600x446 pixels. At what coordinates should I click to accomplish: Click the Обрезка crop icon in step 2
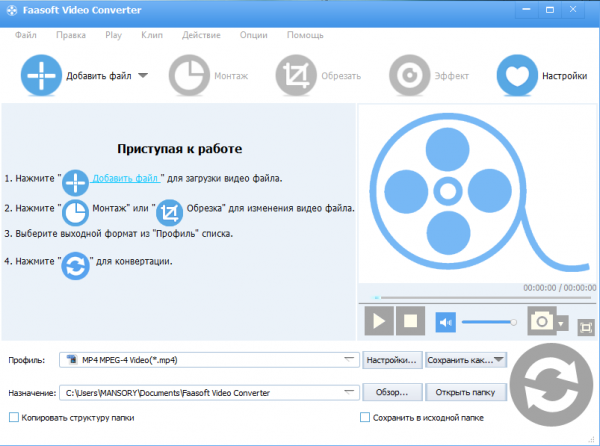coord(170,213)
